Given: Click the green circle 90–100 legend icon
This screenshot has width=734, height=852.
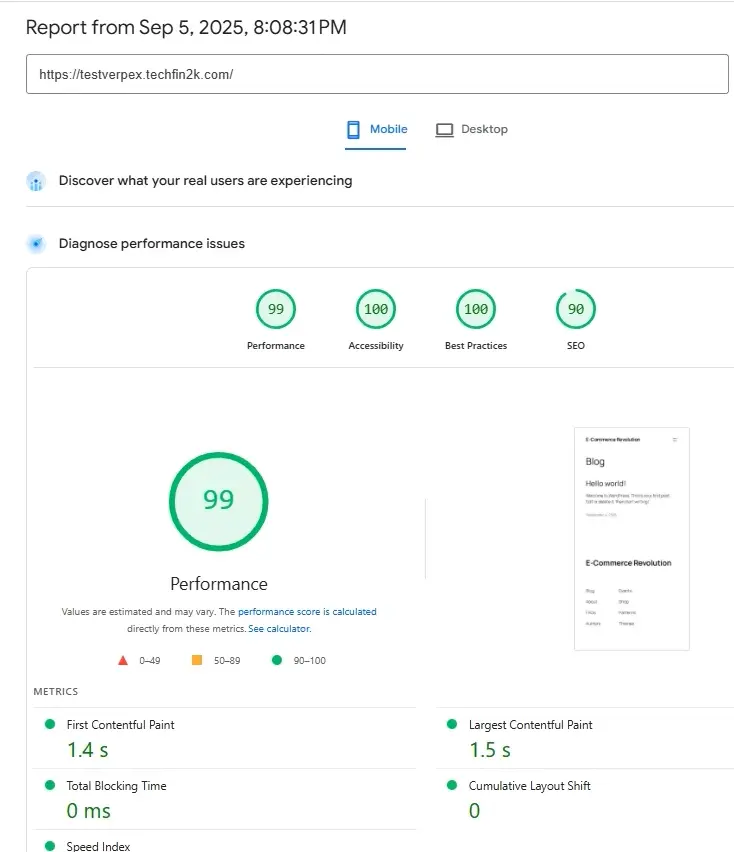Looking at the screenshot, I should pos(277,660).
